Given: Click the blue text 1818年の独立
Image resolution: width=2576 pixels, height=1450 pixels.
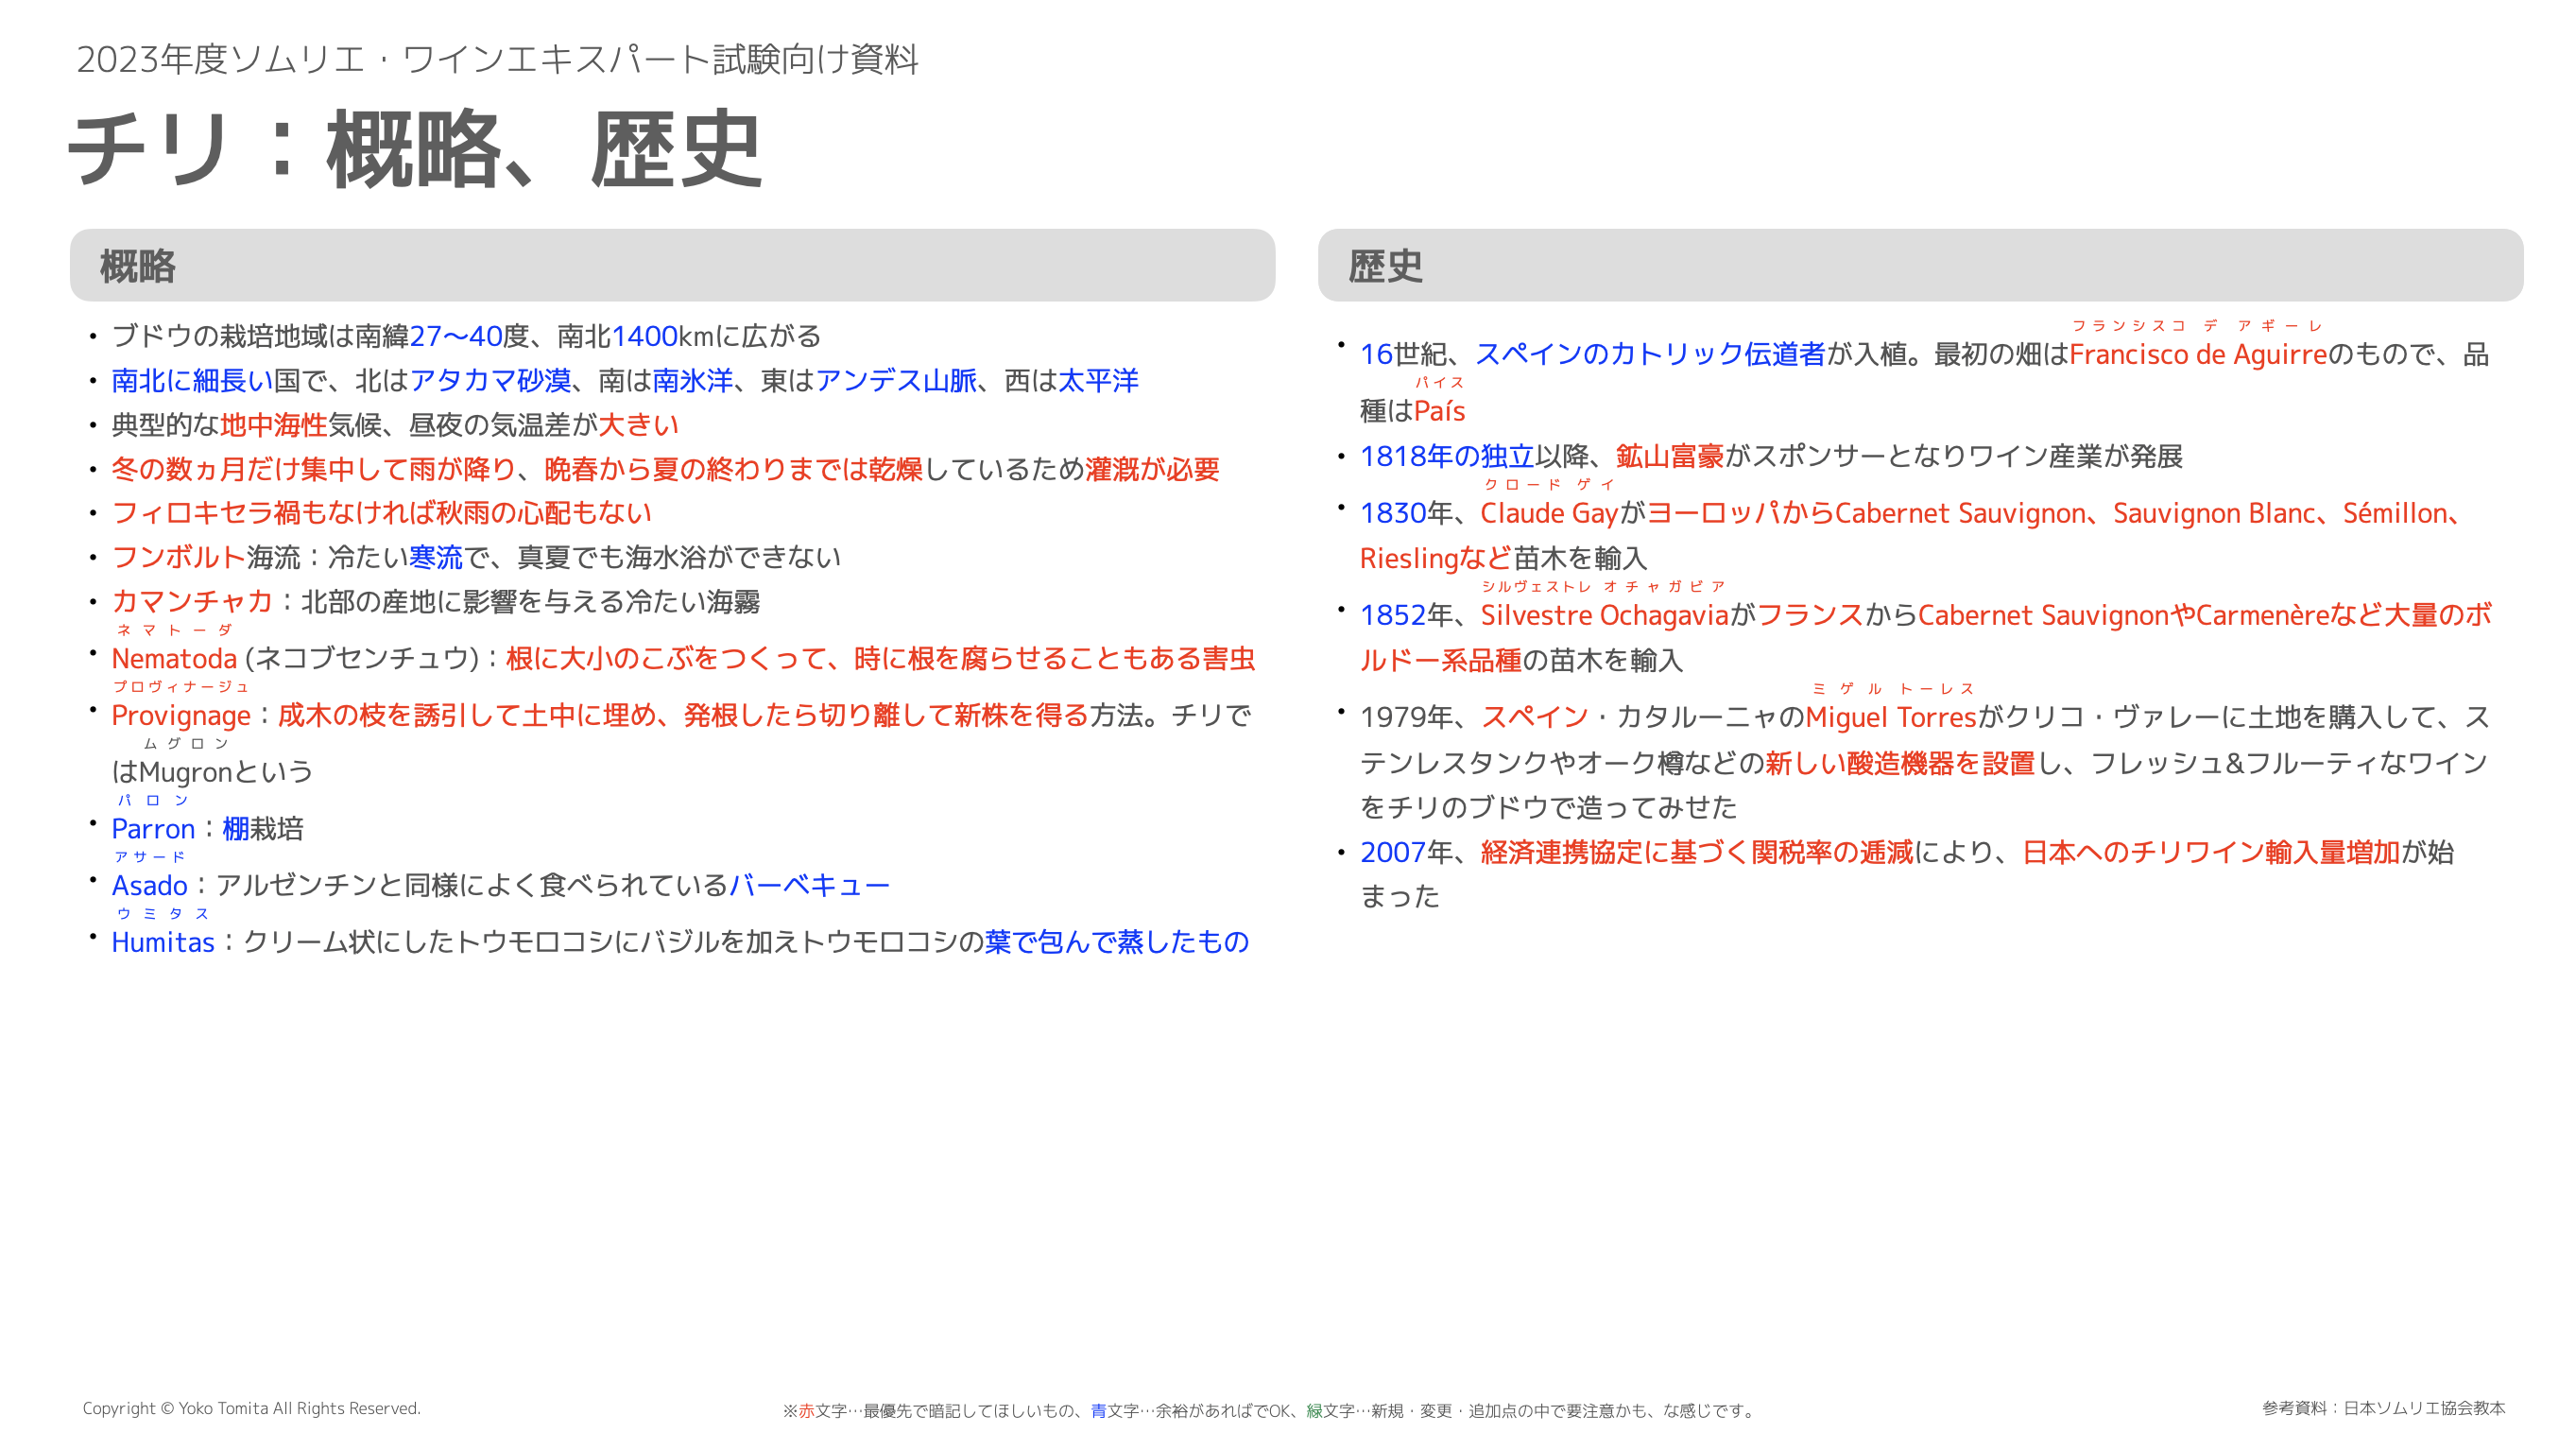Looking at the screenshot, I should [1447, 456].
